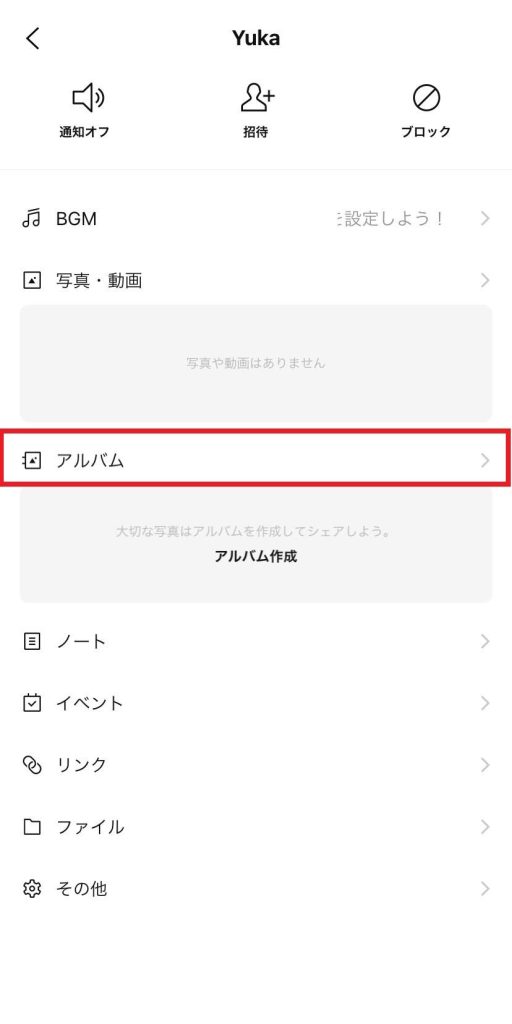The height and width of the screenshot is (1024, 512).
Task: Tap the invite person icon
Action: pyautogui.click(x=257, y=98)
